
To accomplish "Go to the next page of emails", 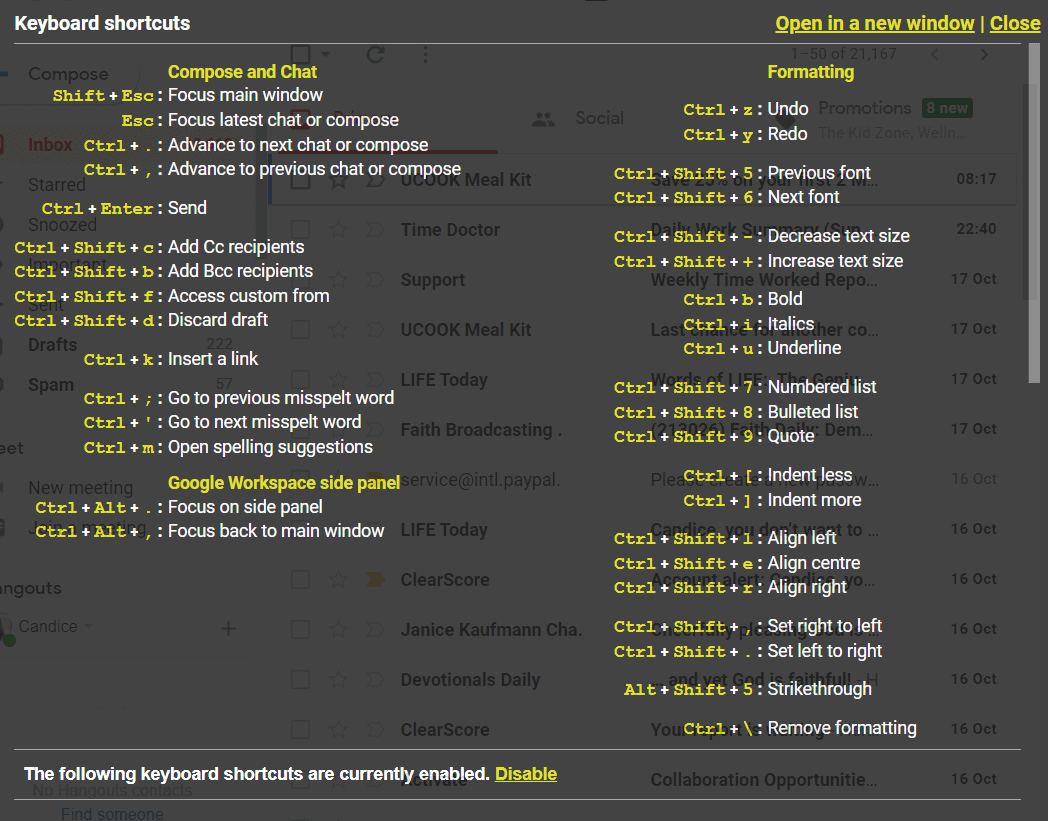I will click(x=984, y=55).
